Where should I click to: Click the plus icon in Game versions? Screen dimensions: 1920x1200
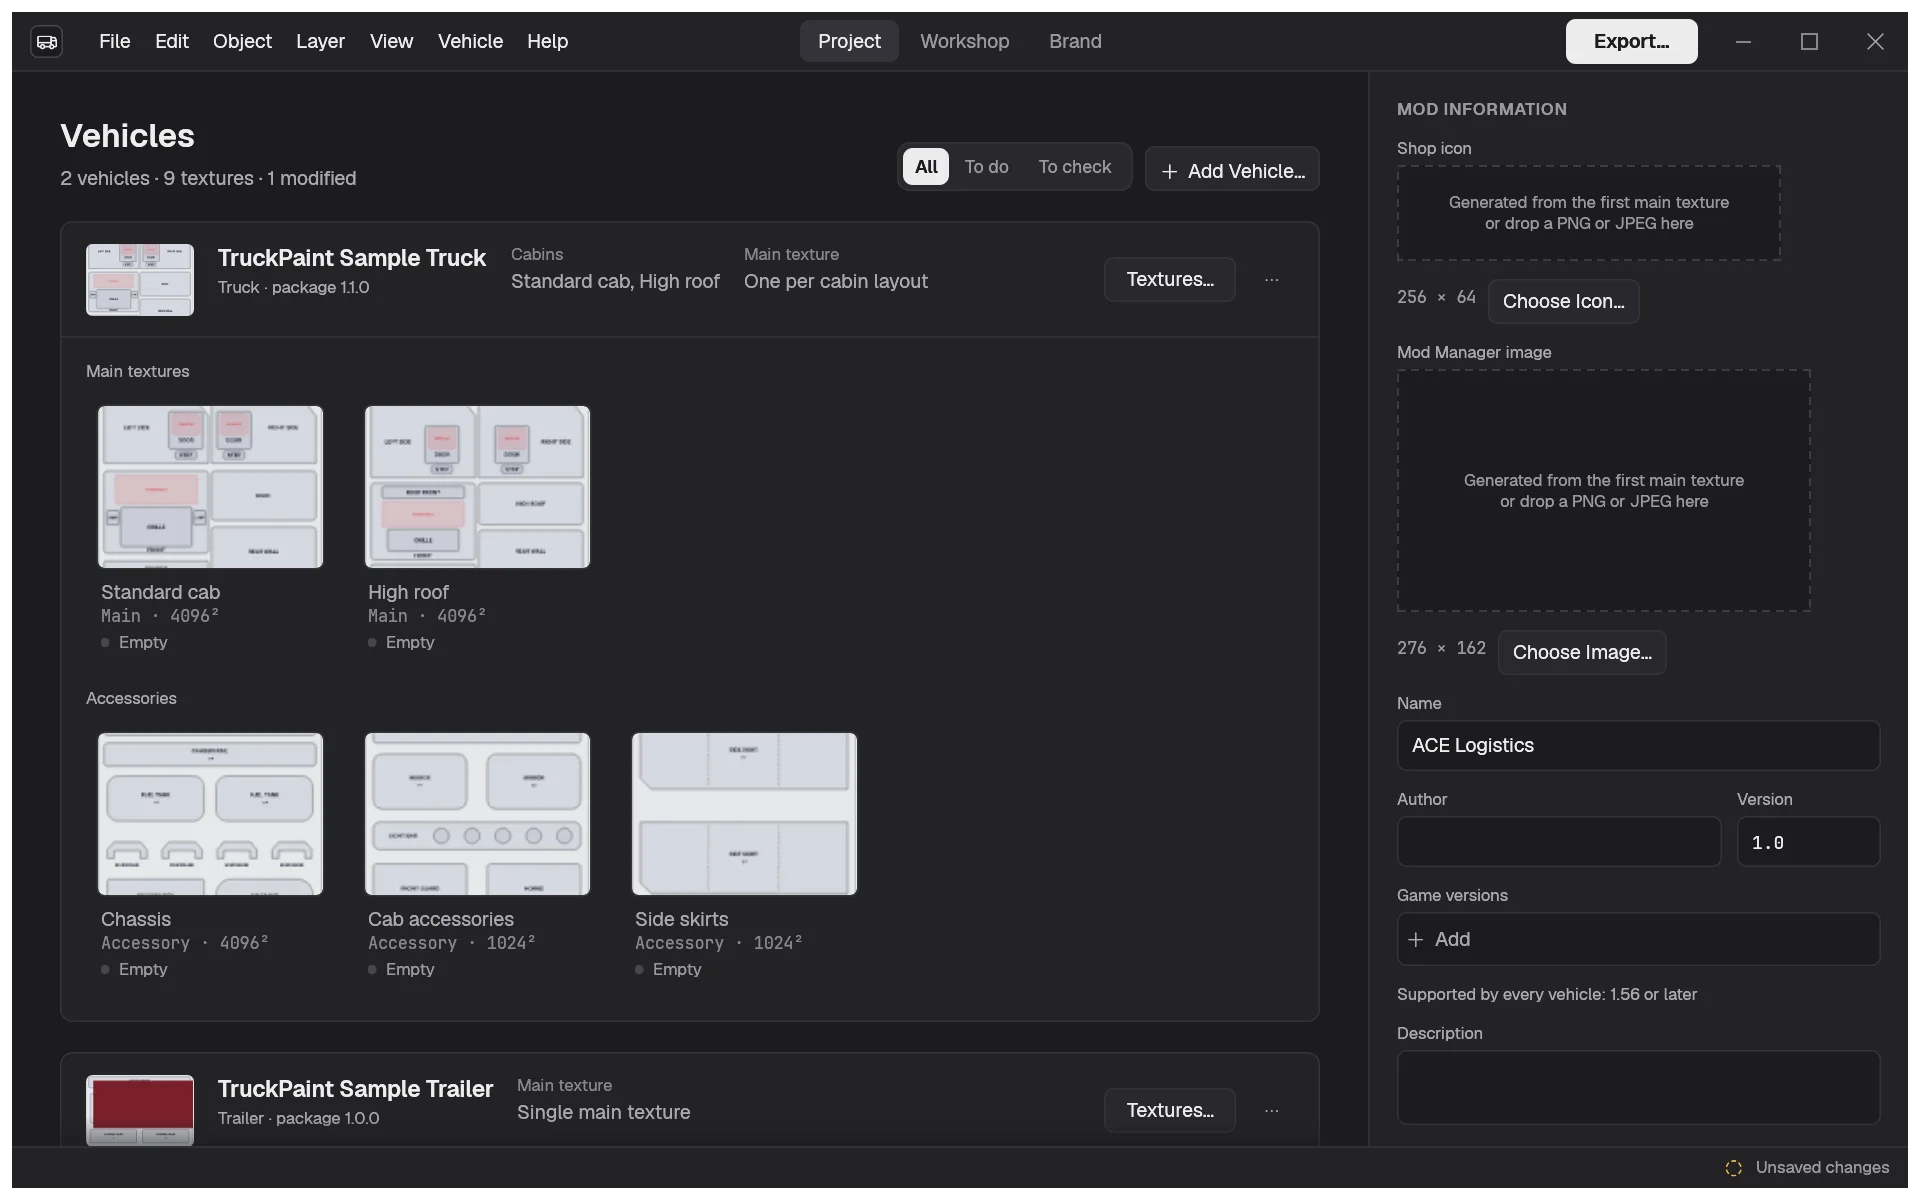point(1415,940)
